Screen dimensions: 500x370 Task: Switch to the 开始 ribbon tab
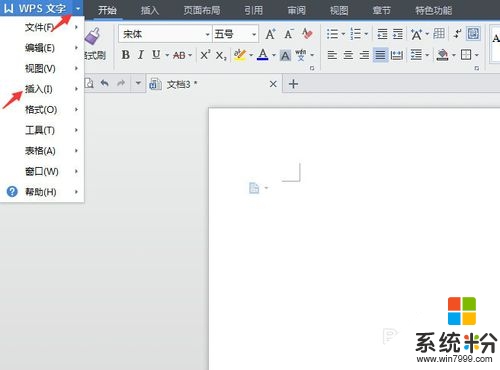107,10
